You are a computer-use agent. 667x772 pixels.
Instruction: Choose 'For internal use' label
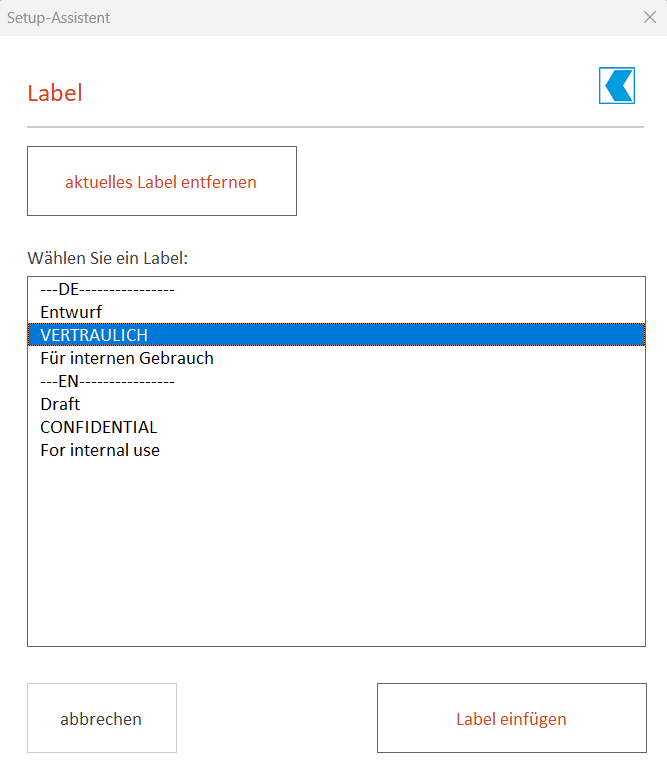point(336,450)
